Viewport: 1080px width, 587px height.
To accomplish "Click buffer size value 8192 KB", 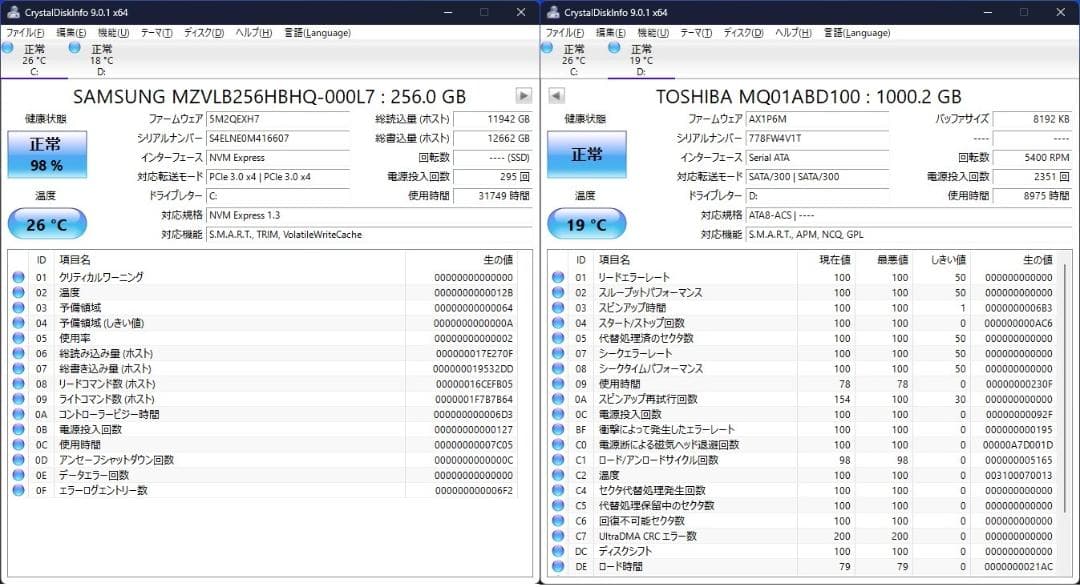I will (1032, 119).
